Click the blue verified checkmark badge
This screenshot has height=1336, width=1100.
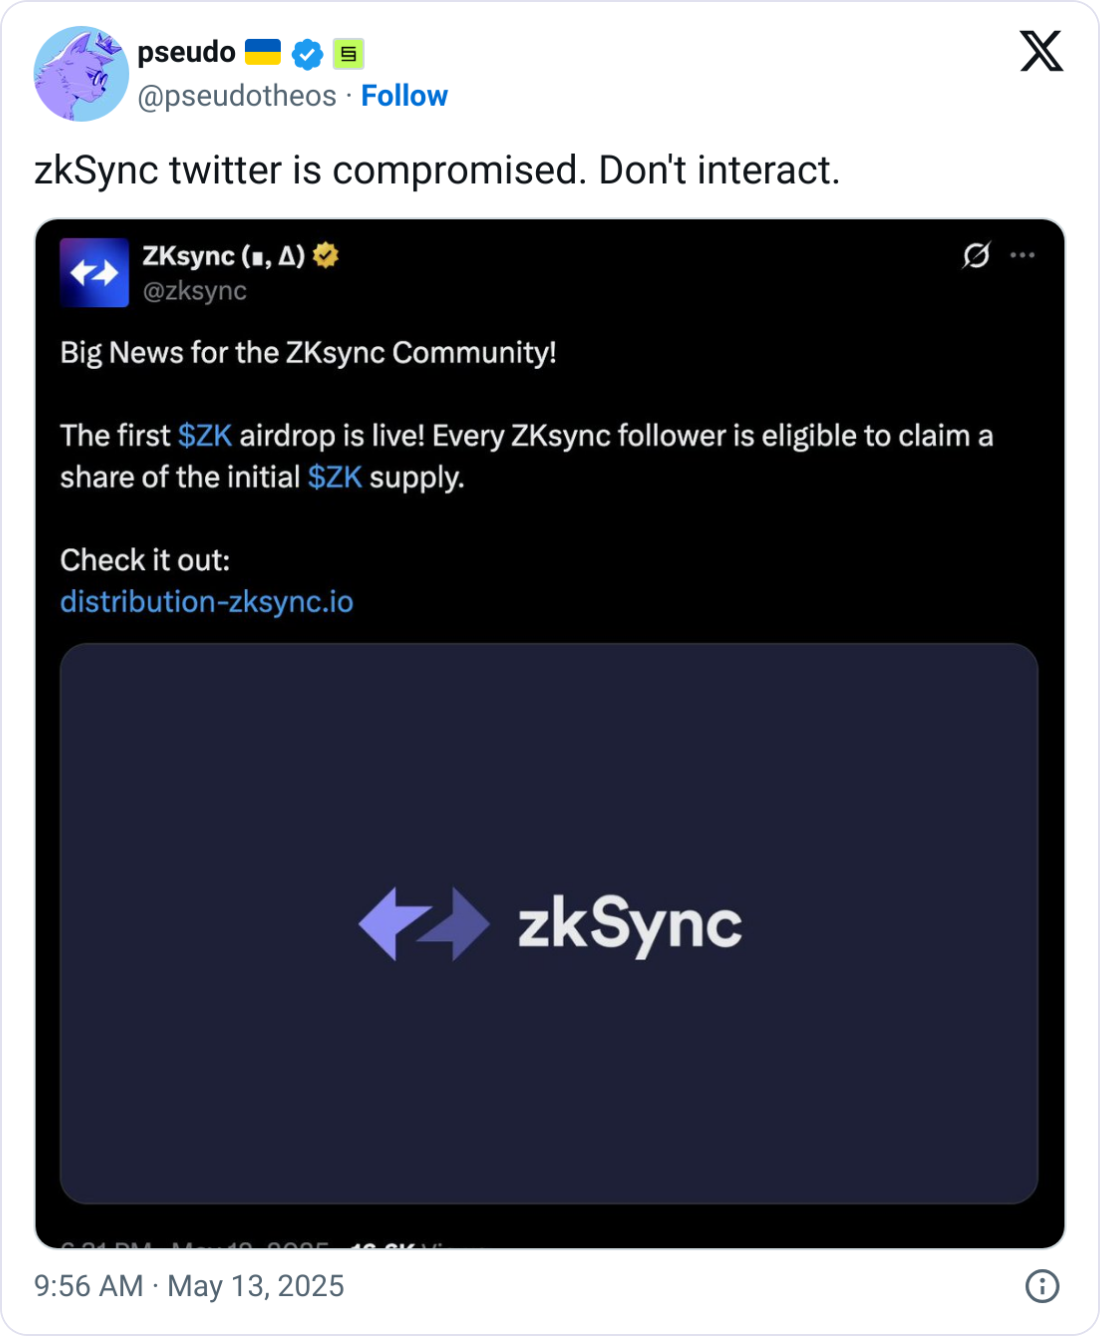coord(307,54)
